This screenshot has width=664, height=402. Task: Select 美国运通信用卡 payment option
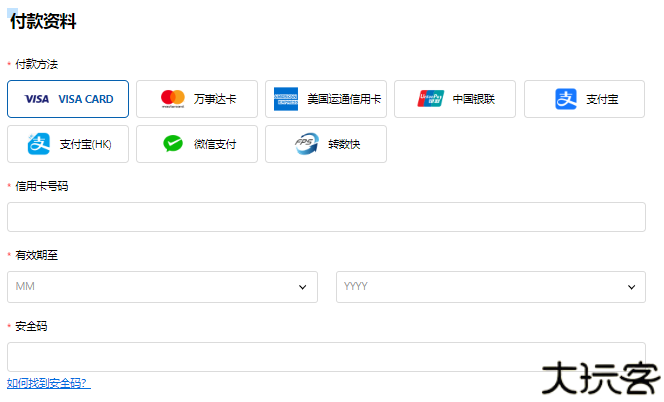(326, 99)
